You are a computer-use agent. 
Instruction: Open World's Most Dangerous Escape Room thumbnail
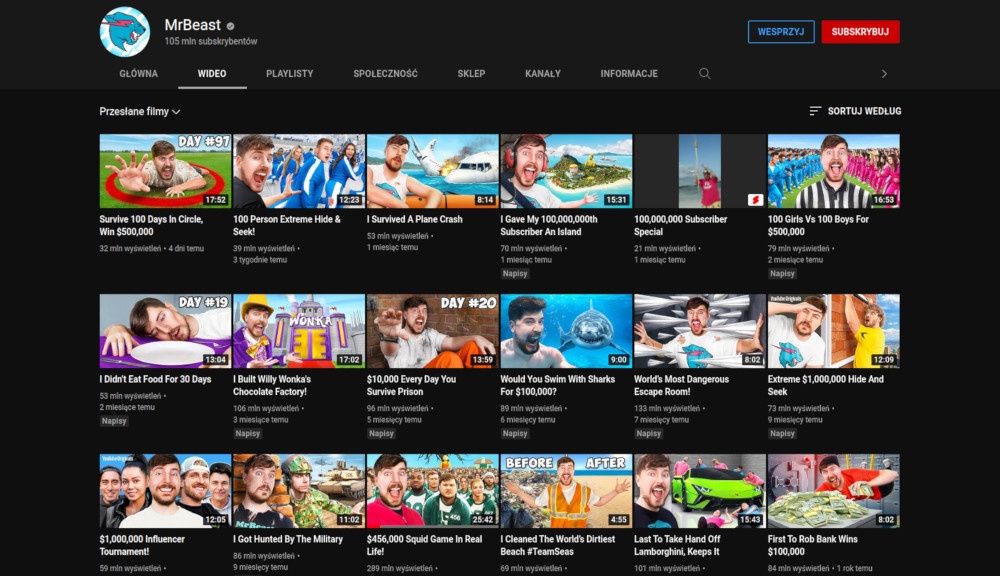[x=700, y=331]
